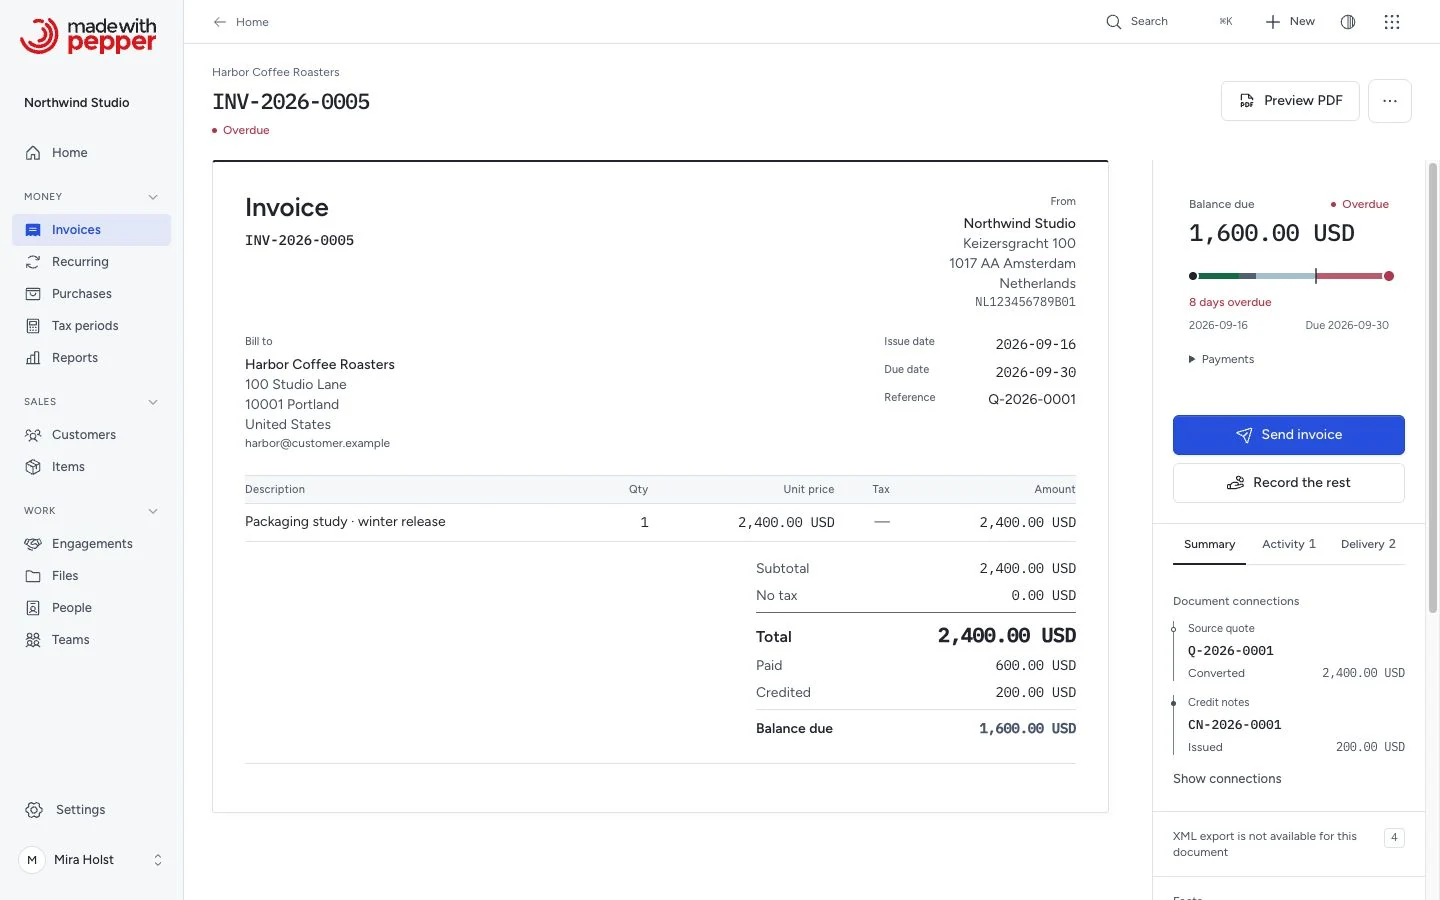Collapse the WORK sidebar group
1440x900 pixels.
pyautogui.click(x=153, y=511)
